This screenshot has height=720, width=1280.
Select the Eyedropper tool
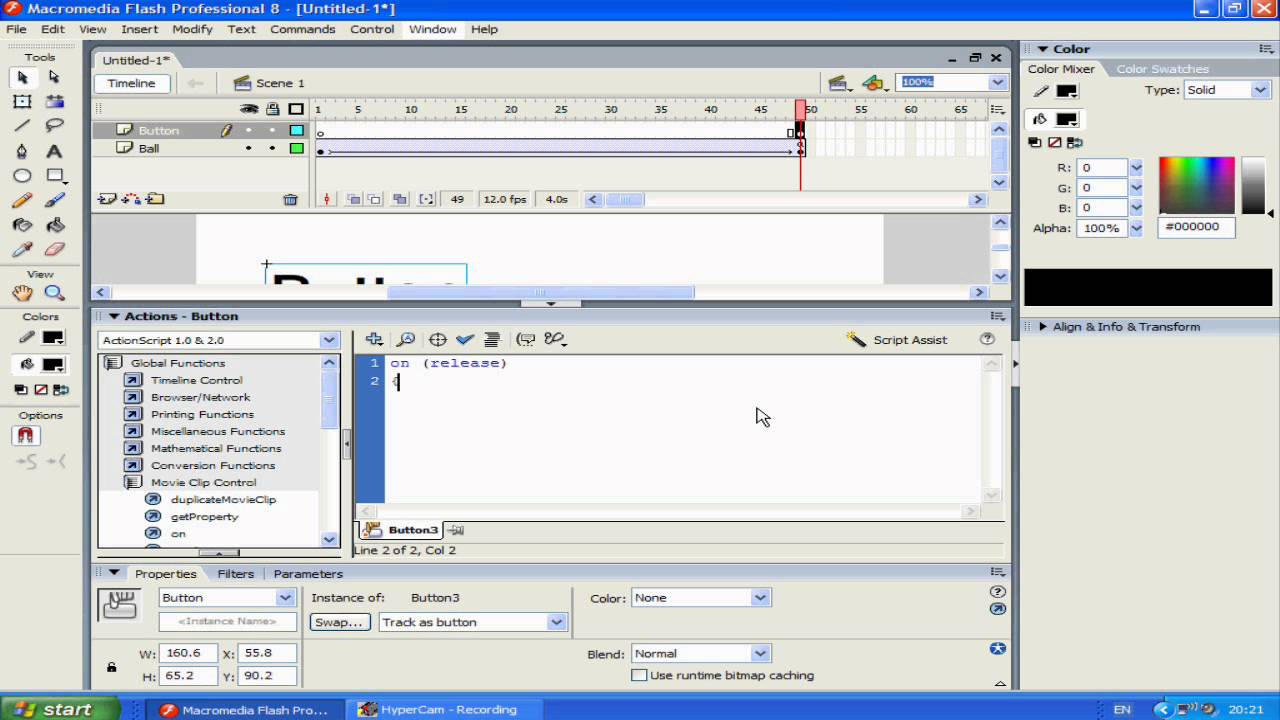[22, 250]
